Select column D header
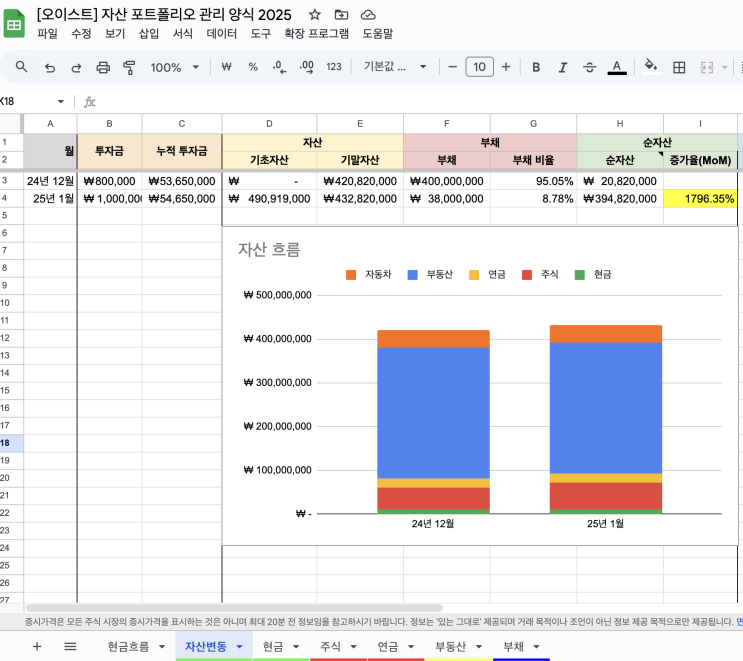This screenshot has height=661, width=743. (x=269, y=124)
